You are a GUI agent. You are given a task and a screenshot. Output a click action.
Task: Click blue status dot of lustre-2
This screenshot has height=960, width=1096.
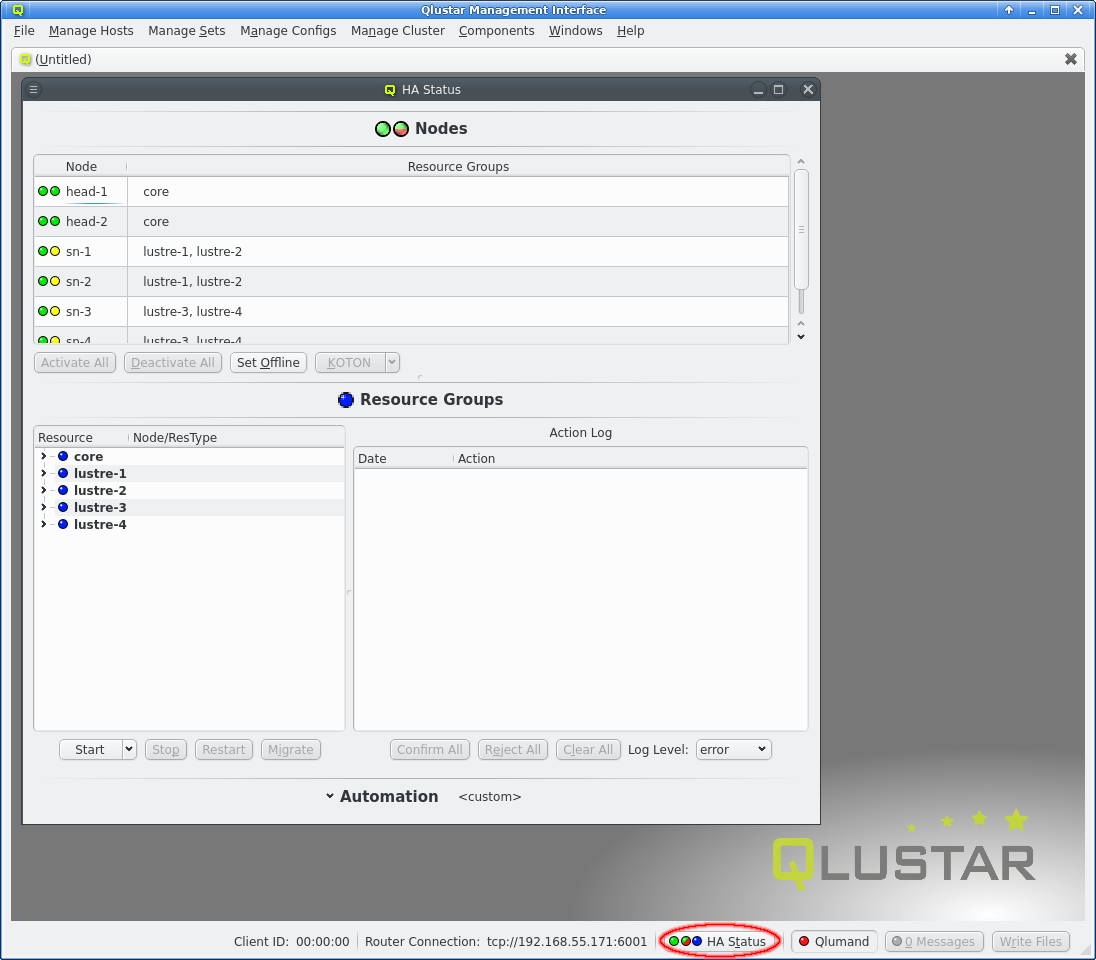pyautogui.click(x=63, y=491)
